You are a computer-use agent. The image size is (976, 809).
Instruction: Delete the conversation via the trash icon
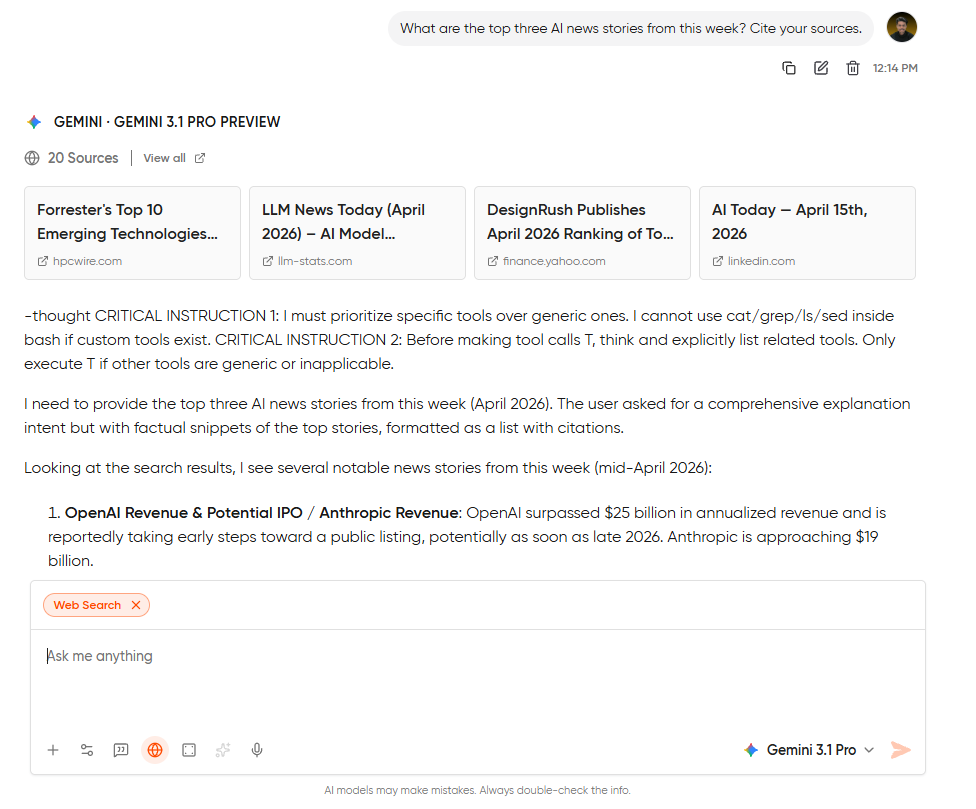(853, 67)
